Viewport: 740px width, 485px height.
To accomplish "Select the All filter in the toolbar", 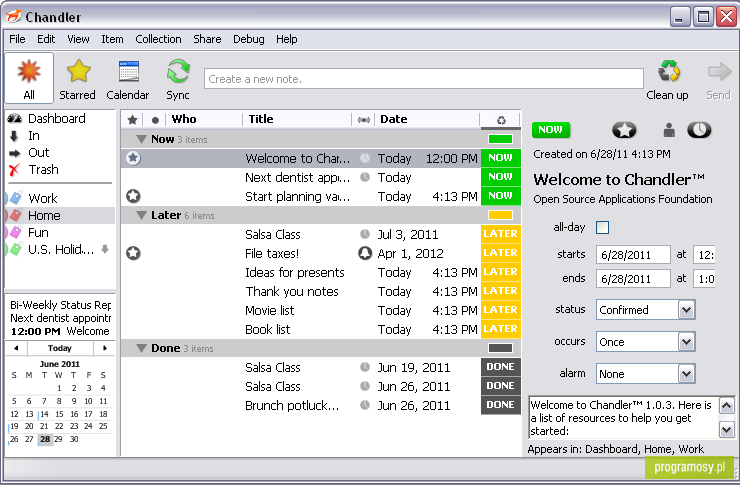I will point(29,78).
